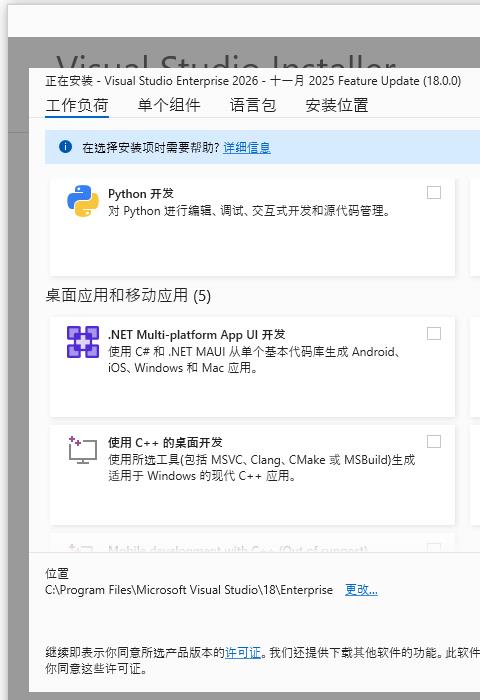The image size is (480, 700).
Task: Click the Python workload description text
Action: 249,211
